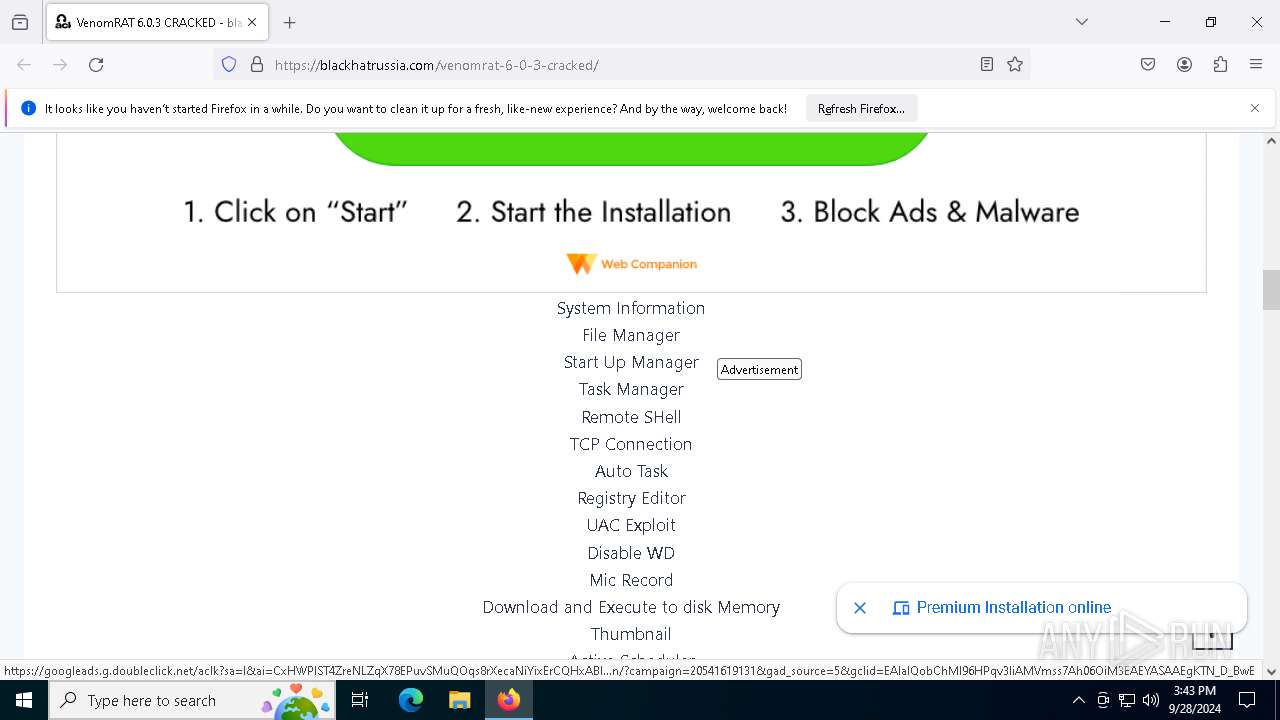Image resolution: width=1280 pixels, height=720 pixels.
Task: Select the "Remote SHell" text
Action: pos(631,417)
